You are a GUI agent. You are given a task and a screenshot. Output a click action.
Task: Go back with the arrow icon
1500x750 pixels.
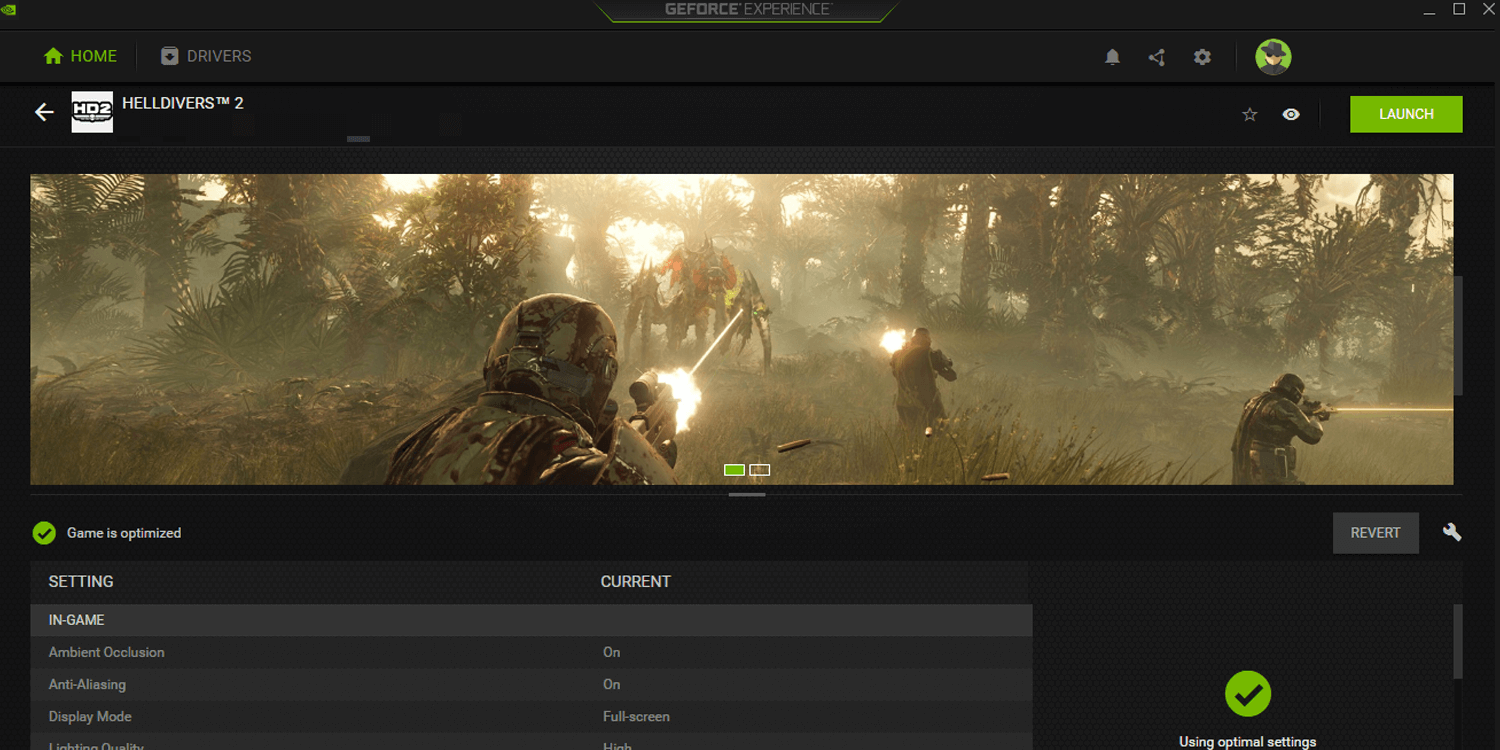[x=44, y=112]
